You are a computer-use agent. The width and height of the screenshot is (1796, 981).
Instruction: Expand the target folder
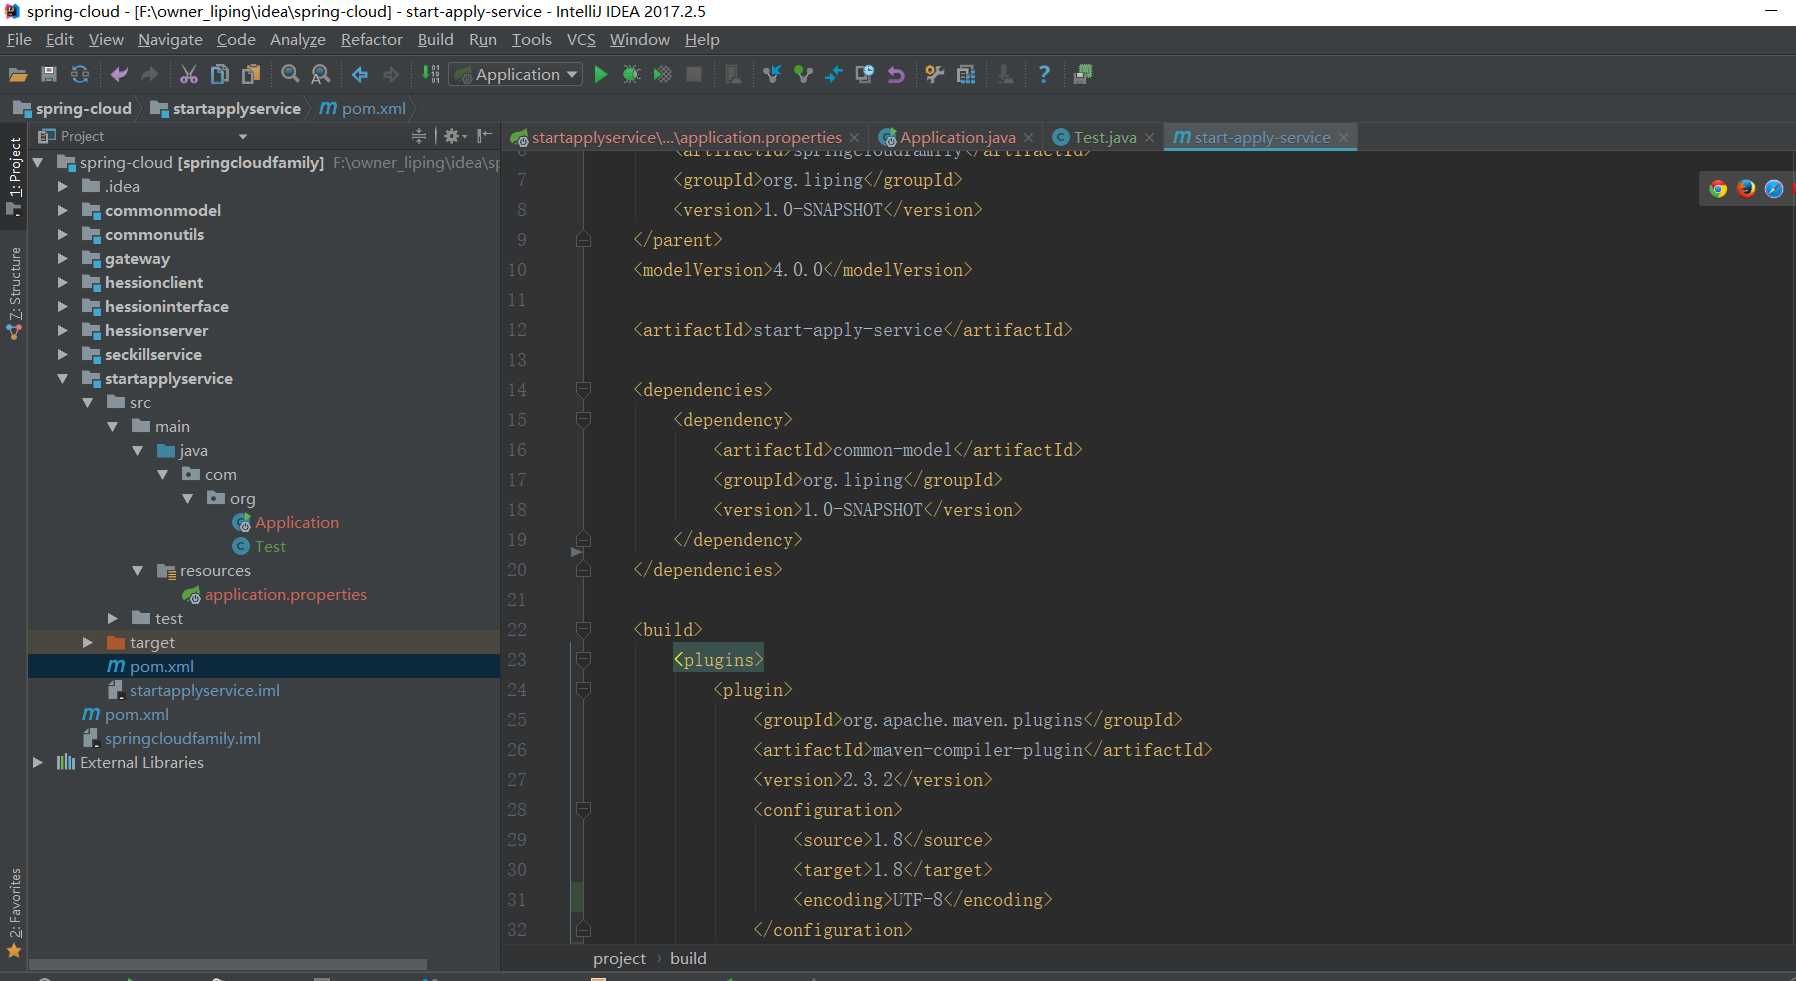(87, 642)
